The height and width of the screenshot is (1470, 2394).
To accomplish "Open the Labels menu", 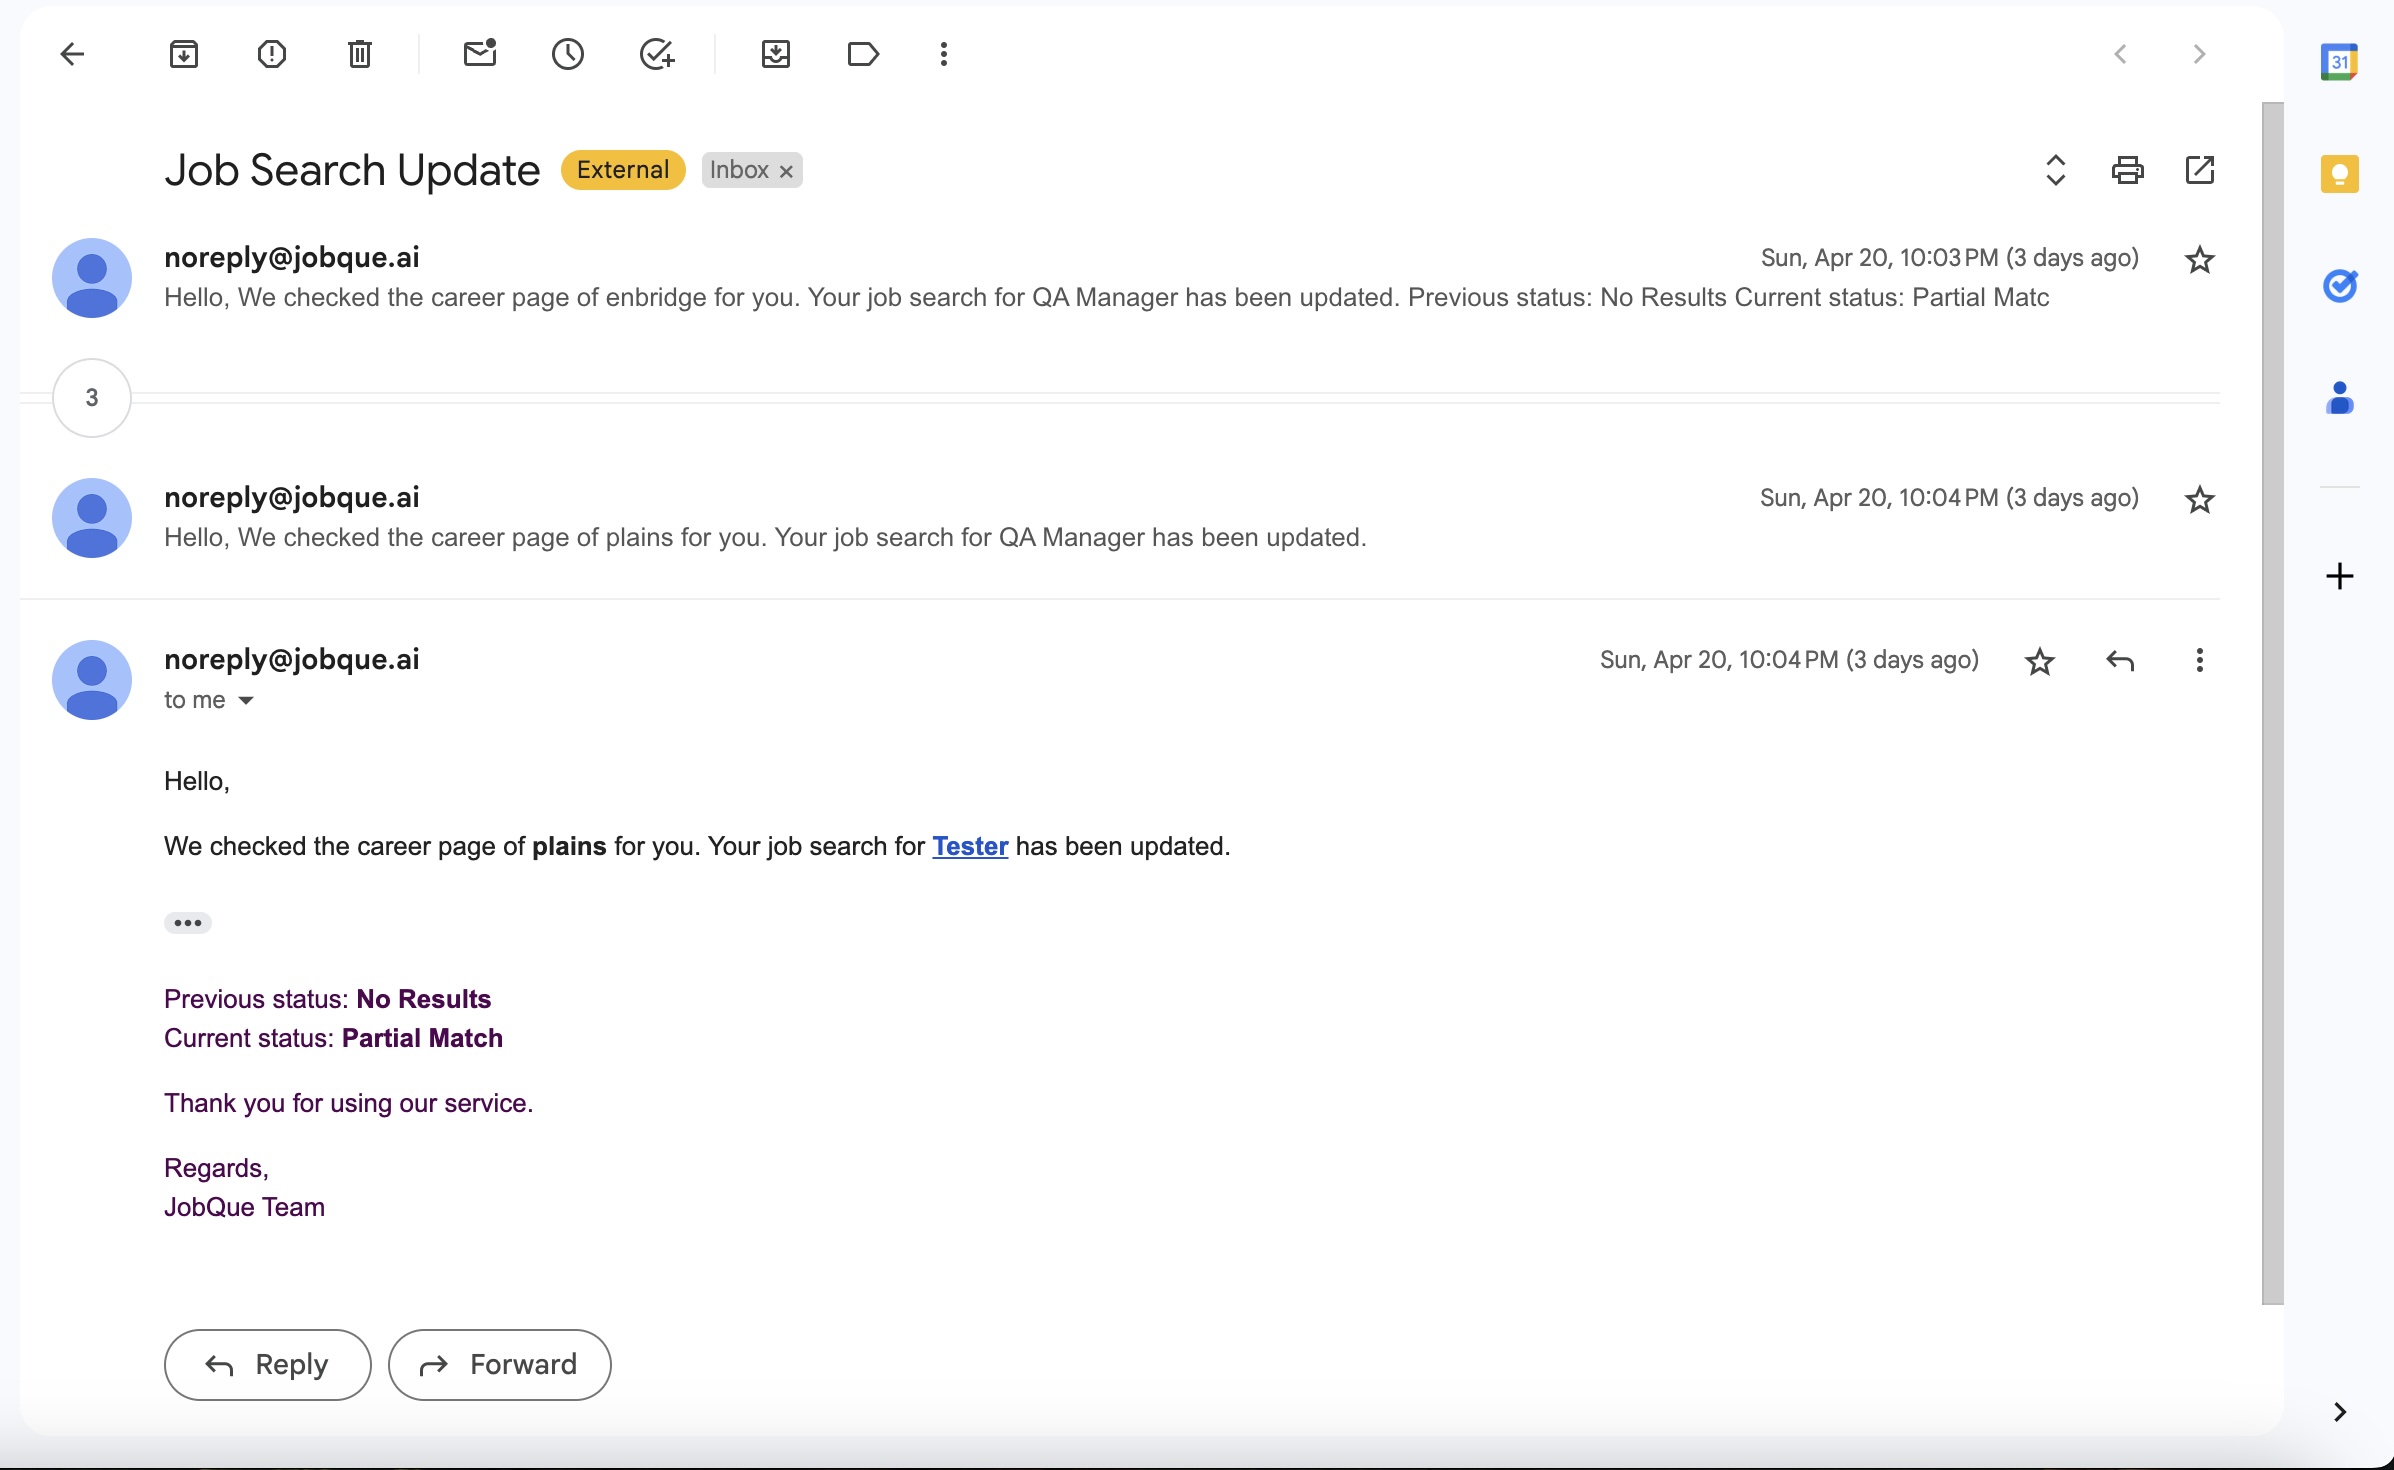I will pos(863,54).
